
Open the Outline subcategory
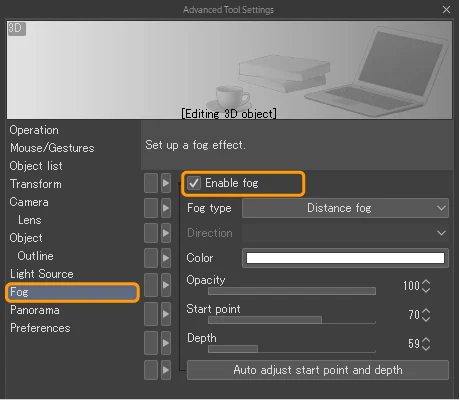(x=35, y=256)
